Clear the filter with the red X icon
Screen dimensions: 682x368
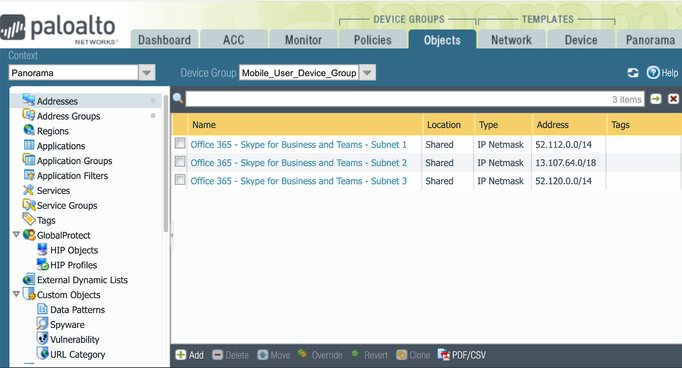click(673, 99)
